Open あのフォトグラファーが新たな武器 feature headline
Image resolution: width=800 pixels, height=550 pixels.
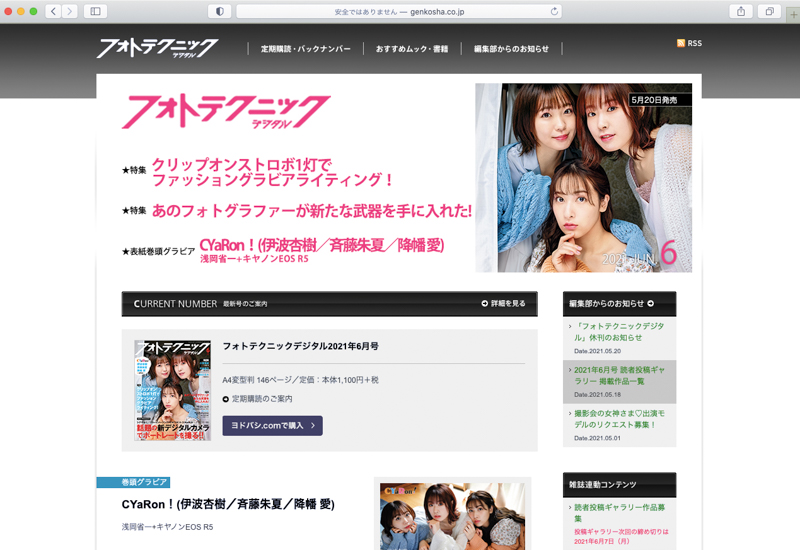pos(312,211)
